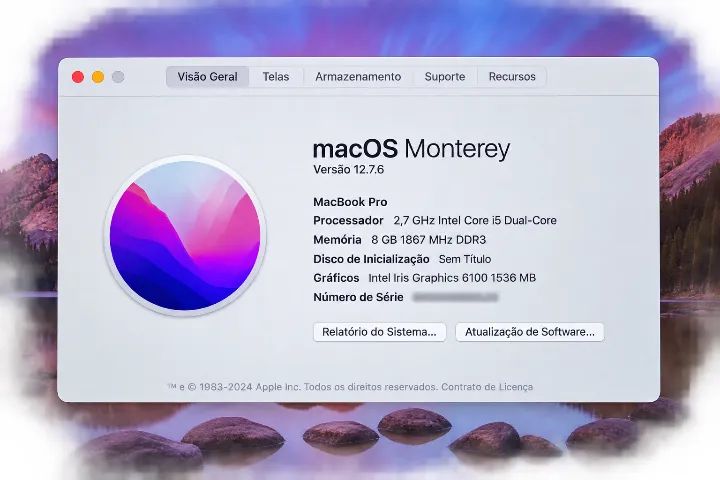Click the macOS Monterey logo image

click(185, 236)
